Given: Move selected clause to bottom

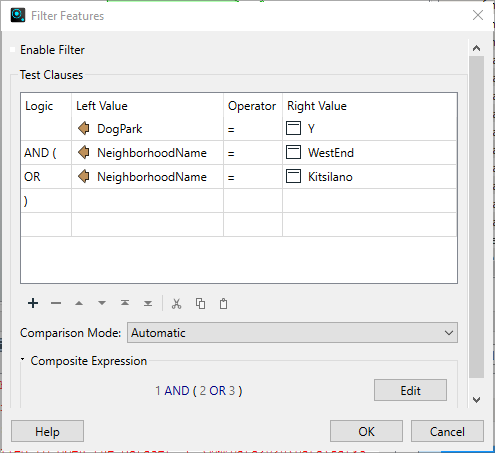Looking at the screenshot, I should 148,303.
